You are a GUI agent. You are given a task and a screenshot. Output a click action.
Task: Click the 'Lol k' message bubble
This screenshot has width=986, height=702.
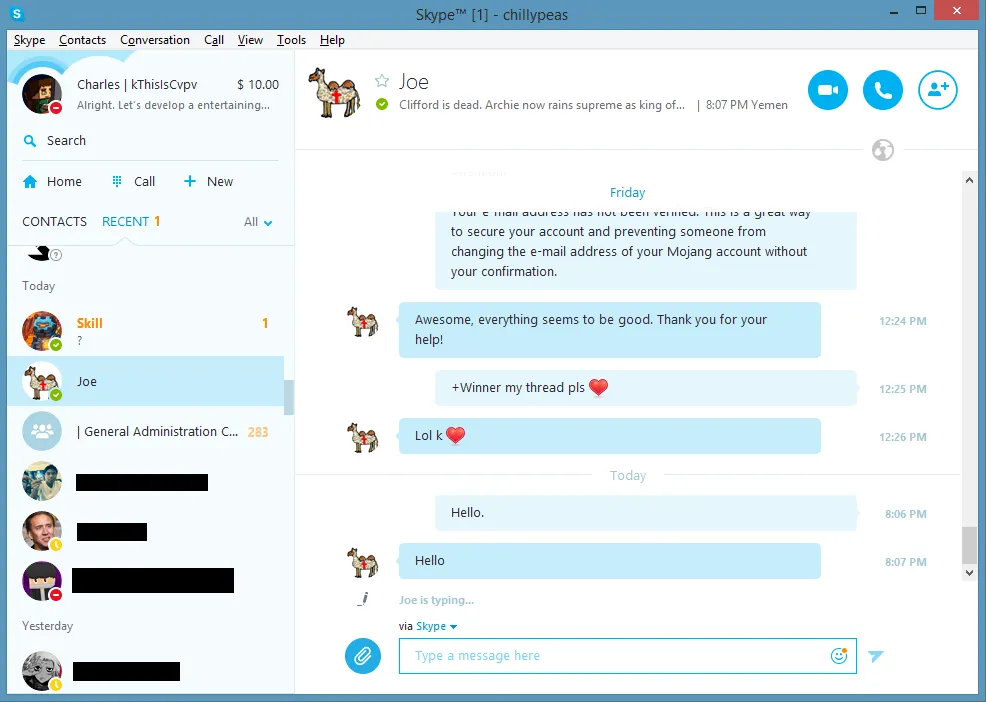point(609,436)
